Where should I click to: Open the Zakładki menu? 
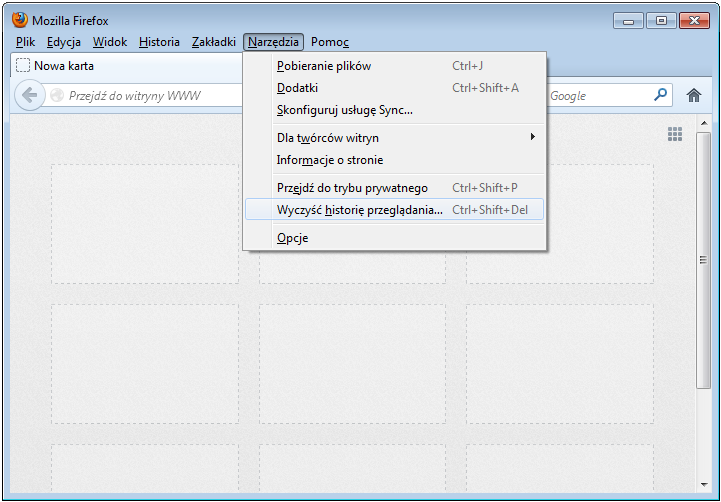pos(214,42)
